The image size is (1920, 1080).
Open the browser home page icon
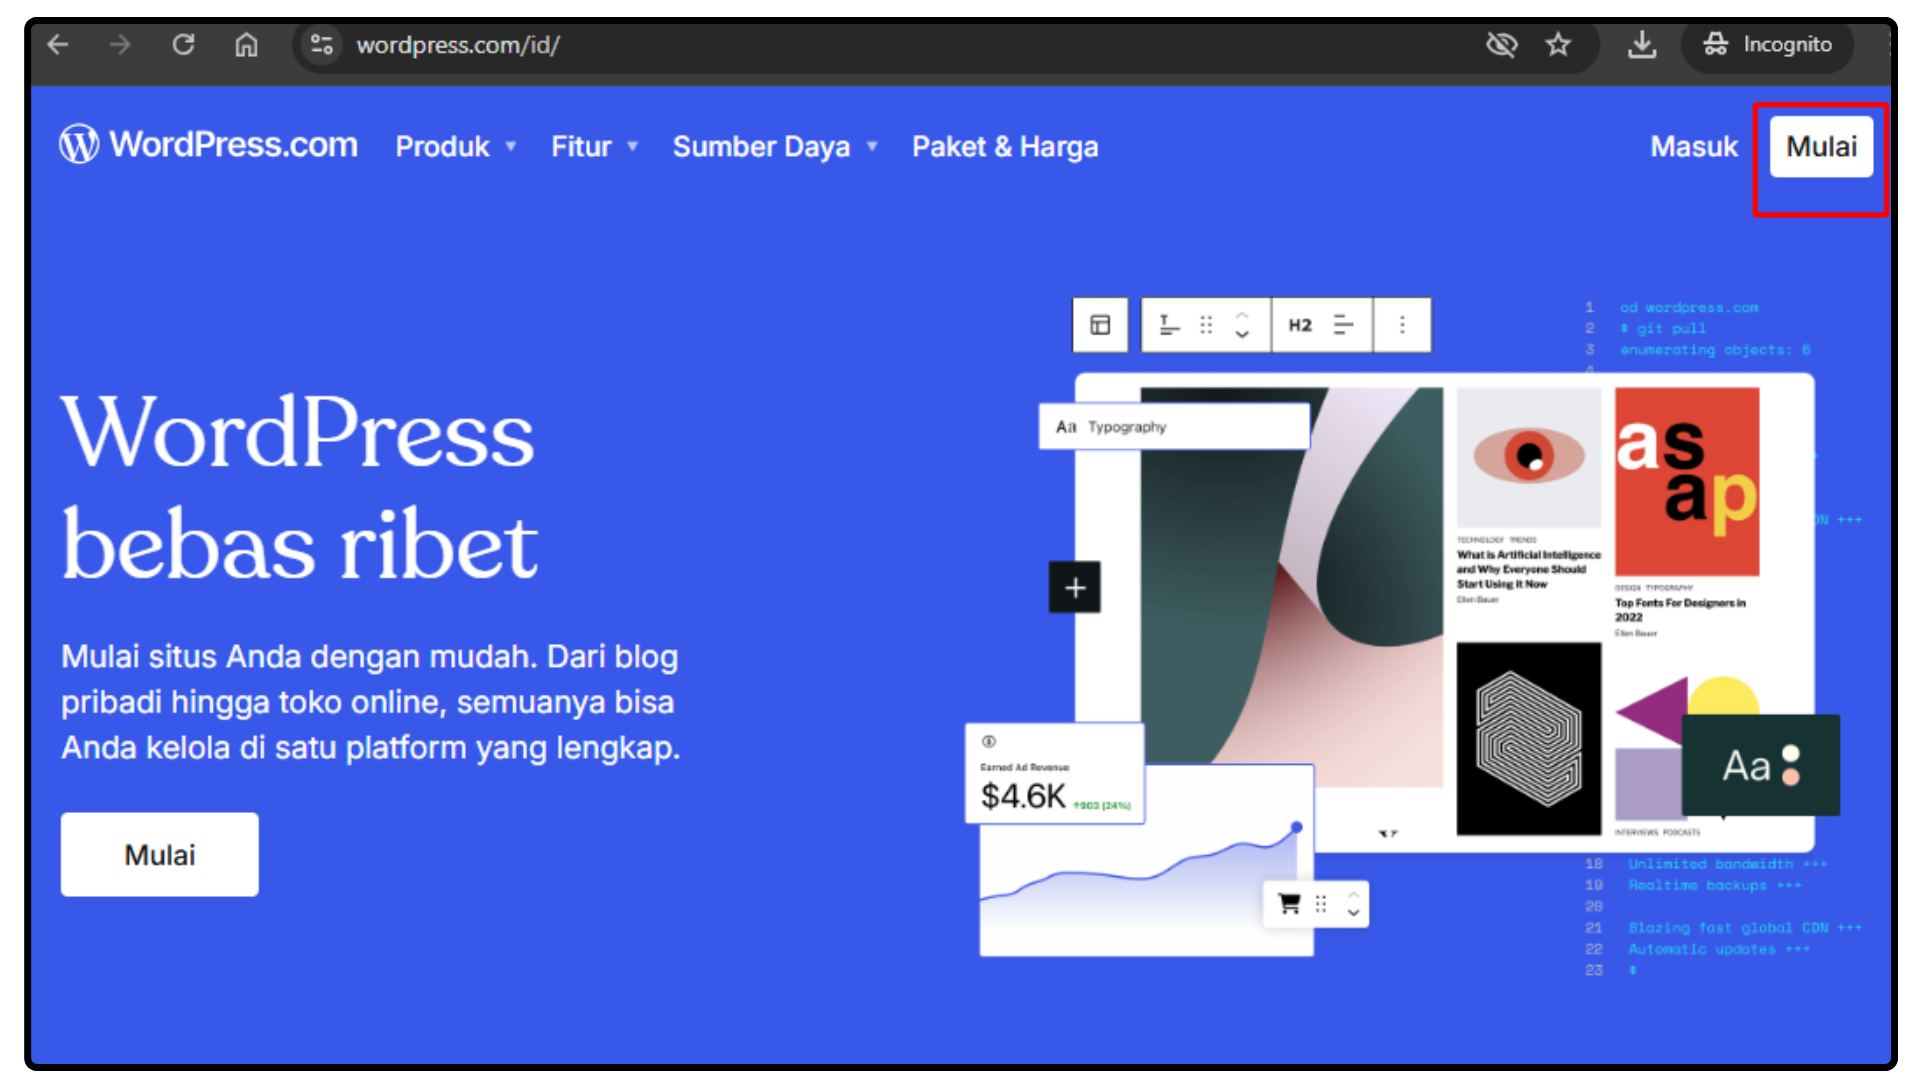coord(246,45)
